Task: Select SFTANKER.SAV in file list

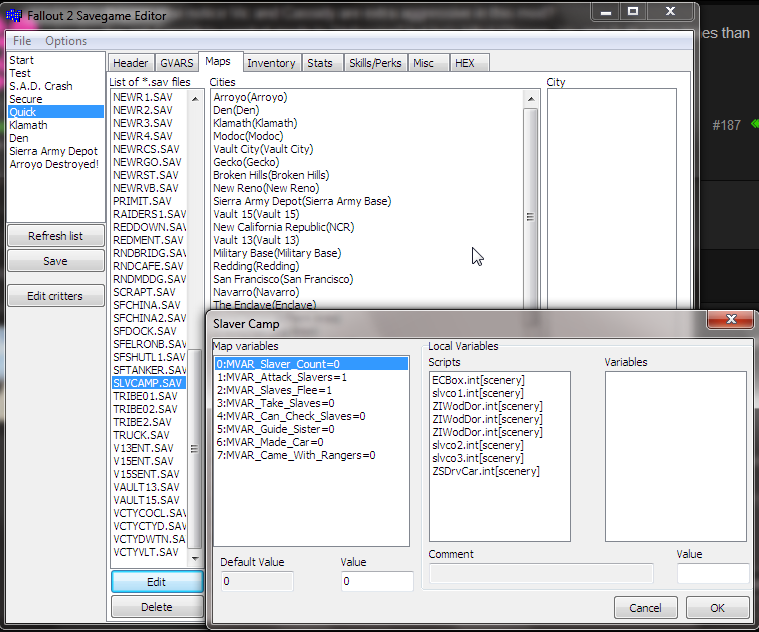Action: 149,370
